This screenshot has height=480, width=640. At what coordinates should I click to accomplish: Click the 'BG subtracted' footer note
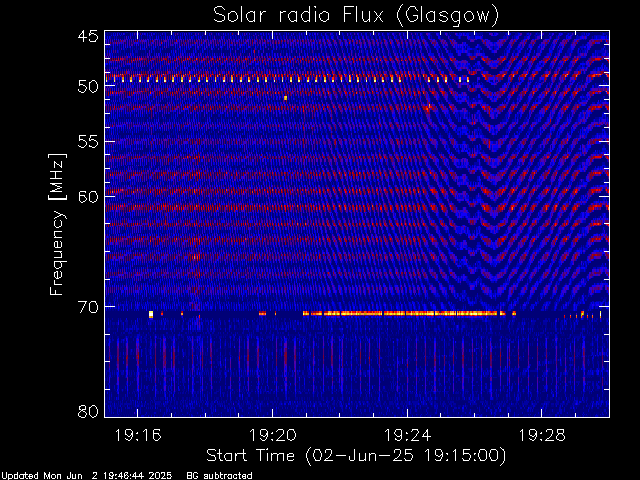tap(219, 476)
